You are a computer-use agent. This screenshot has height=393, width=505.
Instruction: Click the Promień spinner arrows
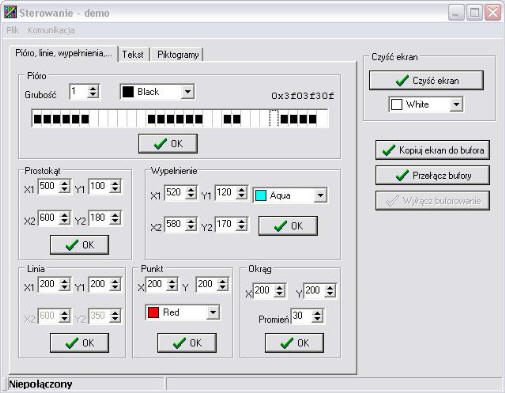pyautogui.click(x=317, y=316)
